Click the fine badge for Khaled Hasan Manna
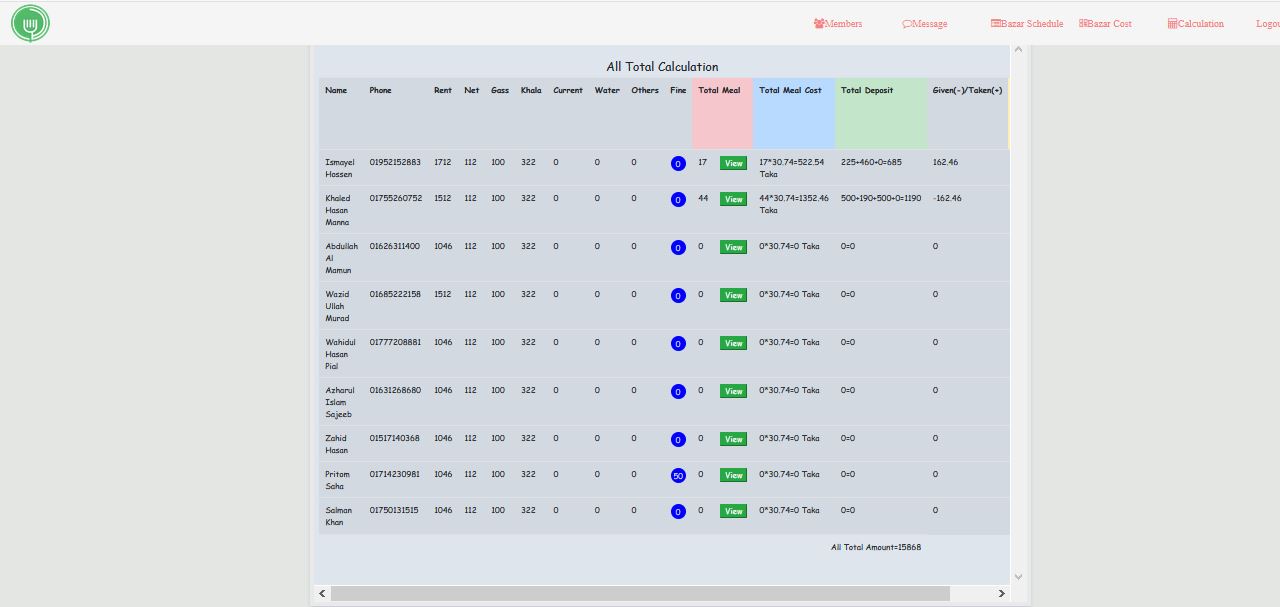 tap(678, 199)
